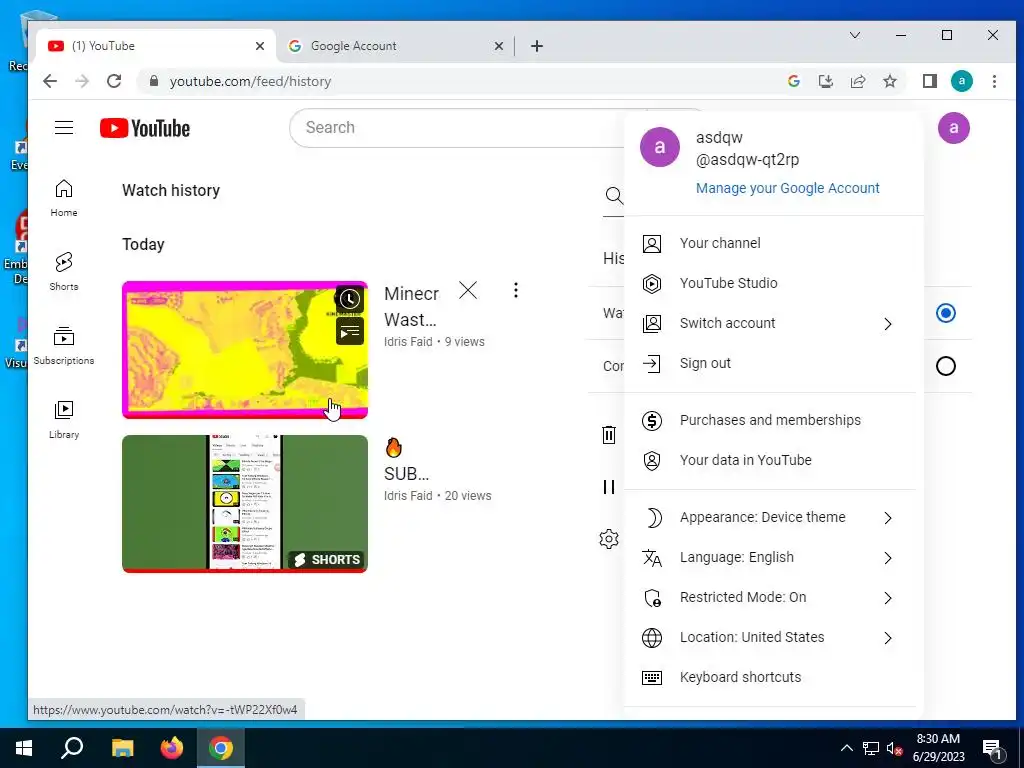Open Keyboard shortcuts menu item

pos(769,677)
